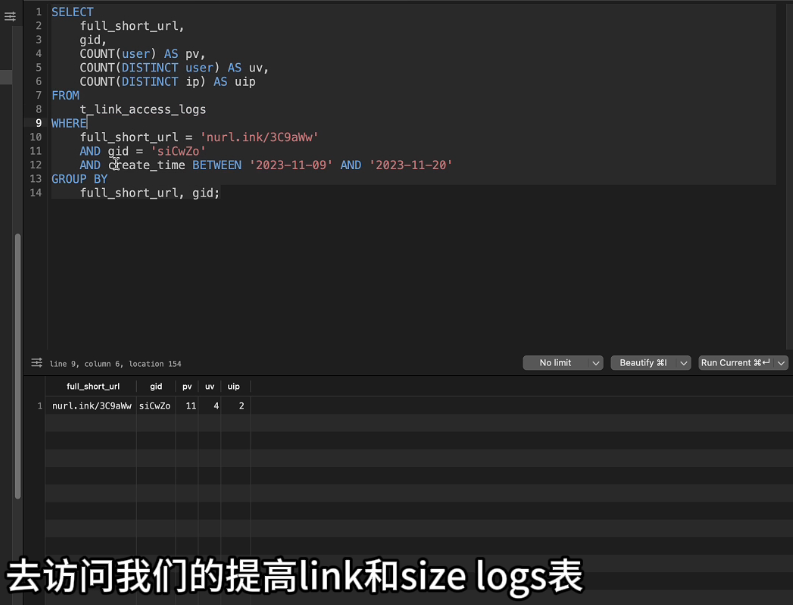This screenshot has height=605, width=793.
Task: Click the pv column header
Action: [x=187, y=386]
